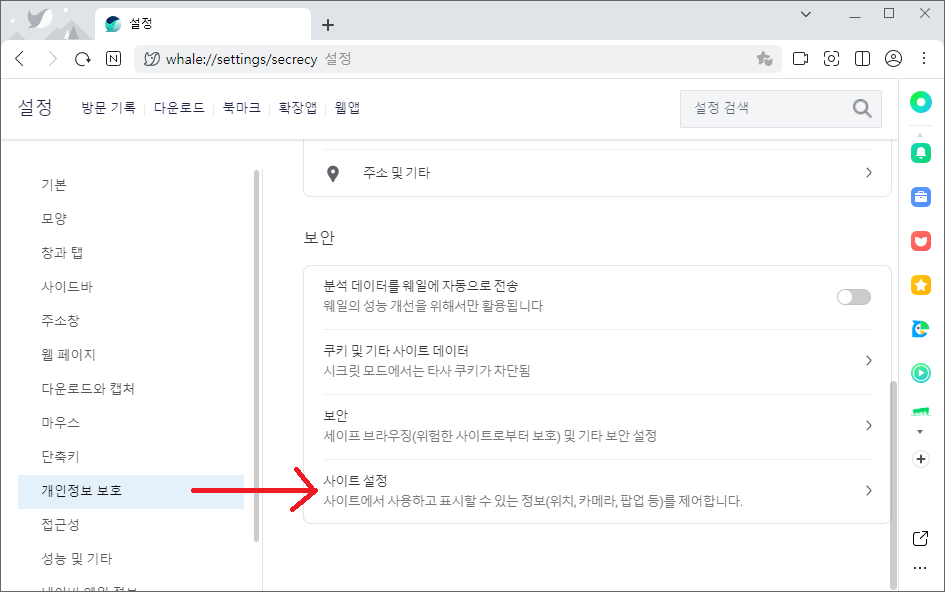Expand the 쿠키 및 기타 사이트 데이터 entry

(597, 360)
